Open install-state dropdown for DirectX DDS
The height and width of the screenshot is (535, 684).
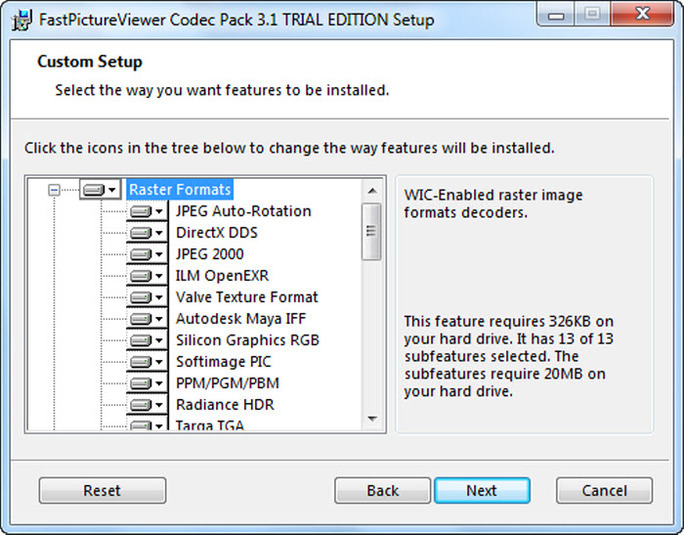[147, 233]
